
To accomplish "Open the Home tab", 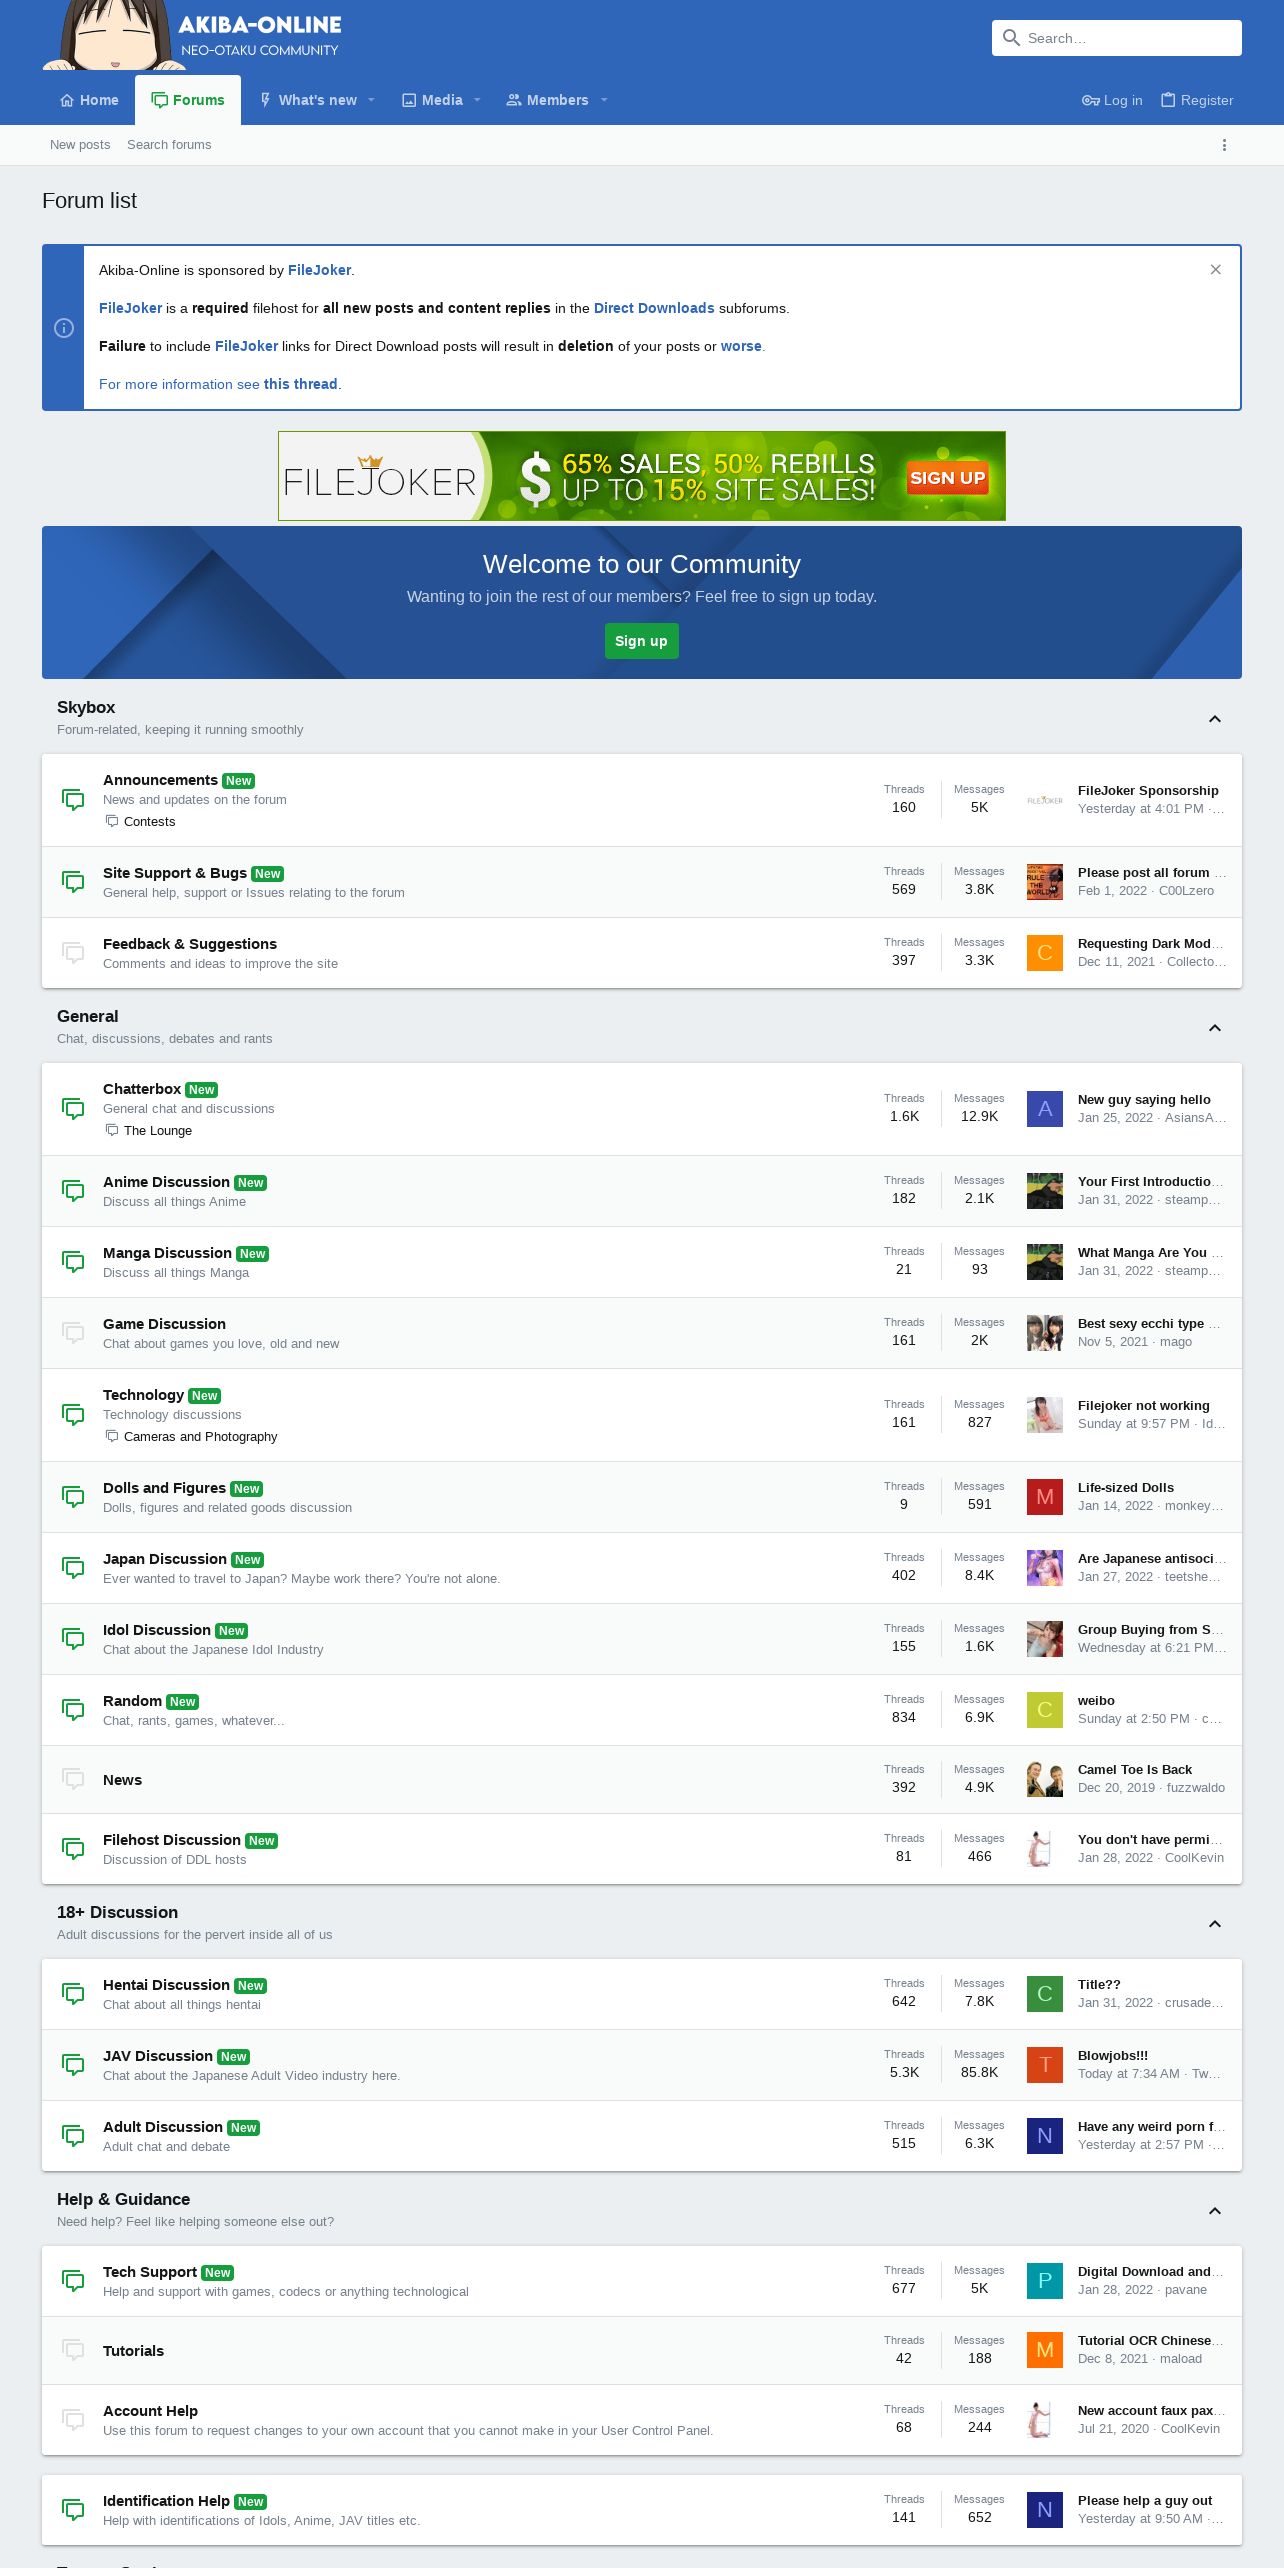I will click(89, 100).
